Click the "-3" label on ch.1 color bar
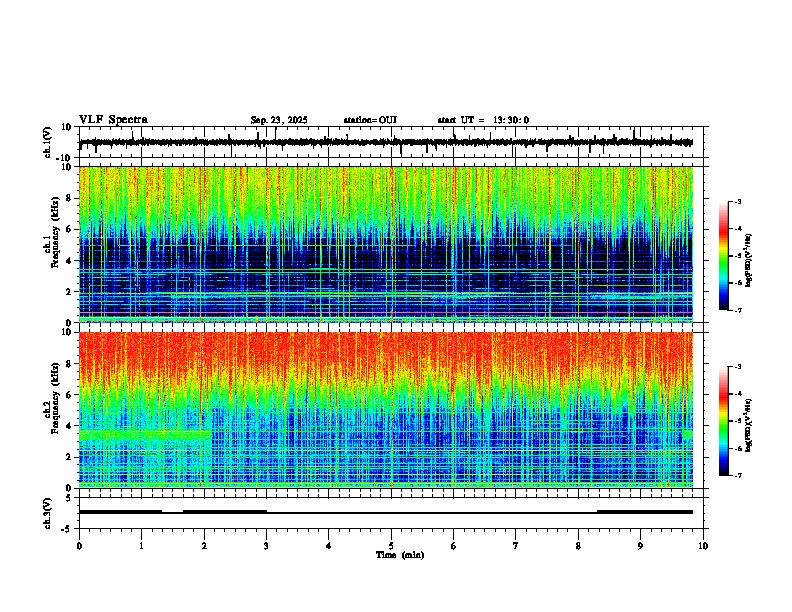This screenshot has height=612, width=792. point(737,201)
